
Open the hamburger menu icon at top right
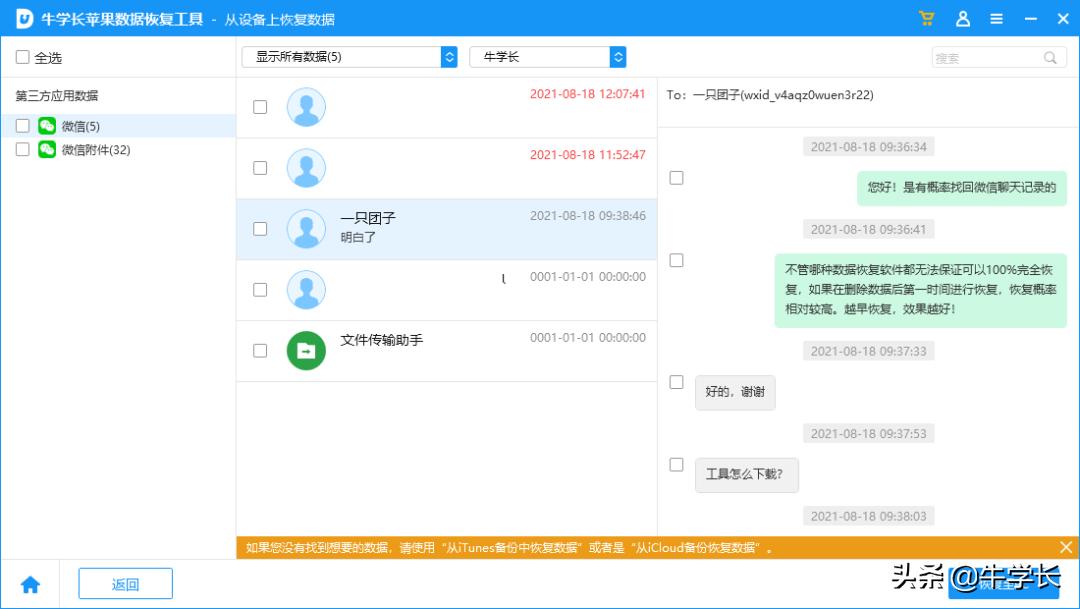coord(996,18)
